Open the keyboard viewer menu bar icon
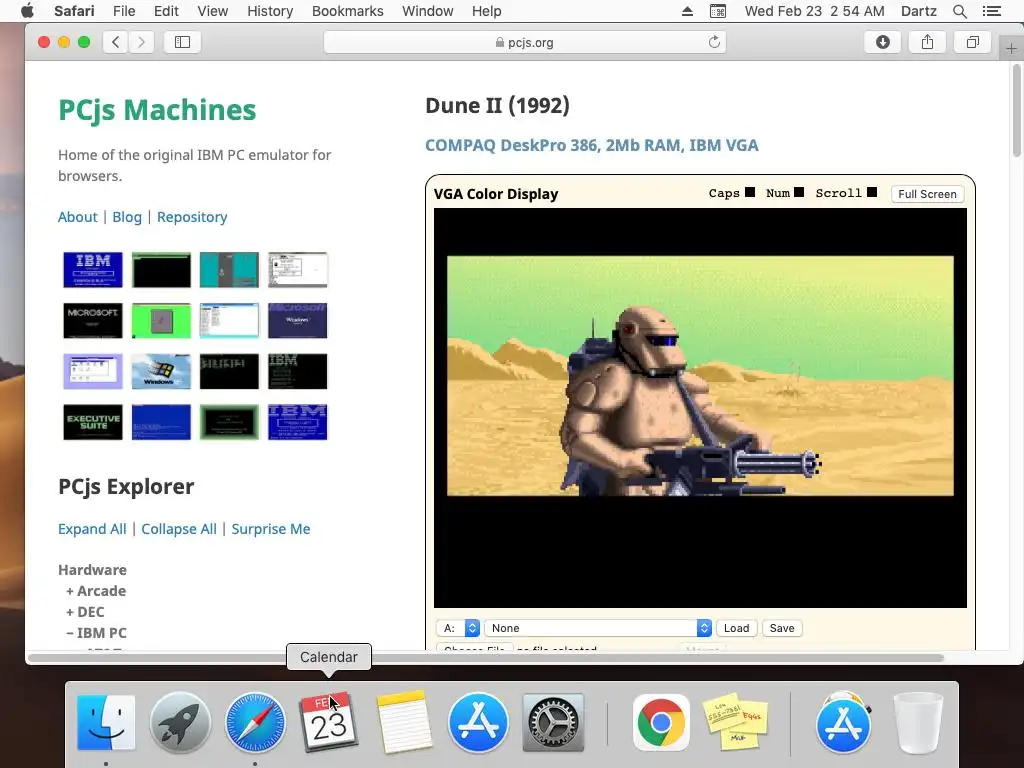The width and height of the screenshot is (1024, 768). (x=718, y=11)
